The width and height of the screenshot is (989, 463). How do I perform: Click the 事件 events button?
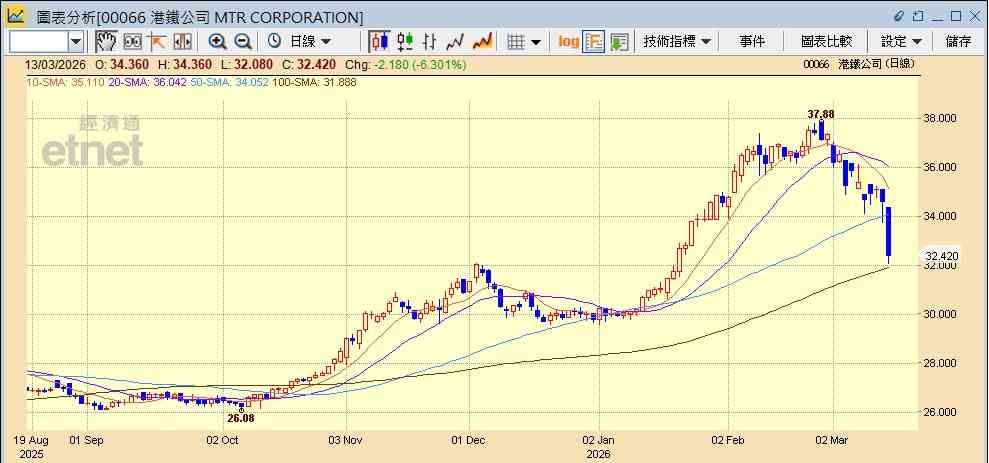[x=751, y=42]
